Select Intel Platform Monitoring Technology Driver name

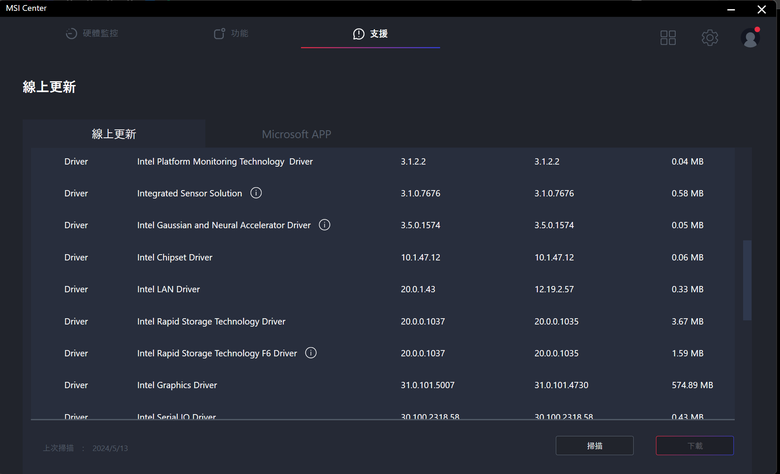pyautogui.click(x=225, y=162)
